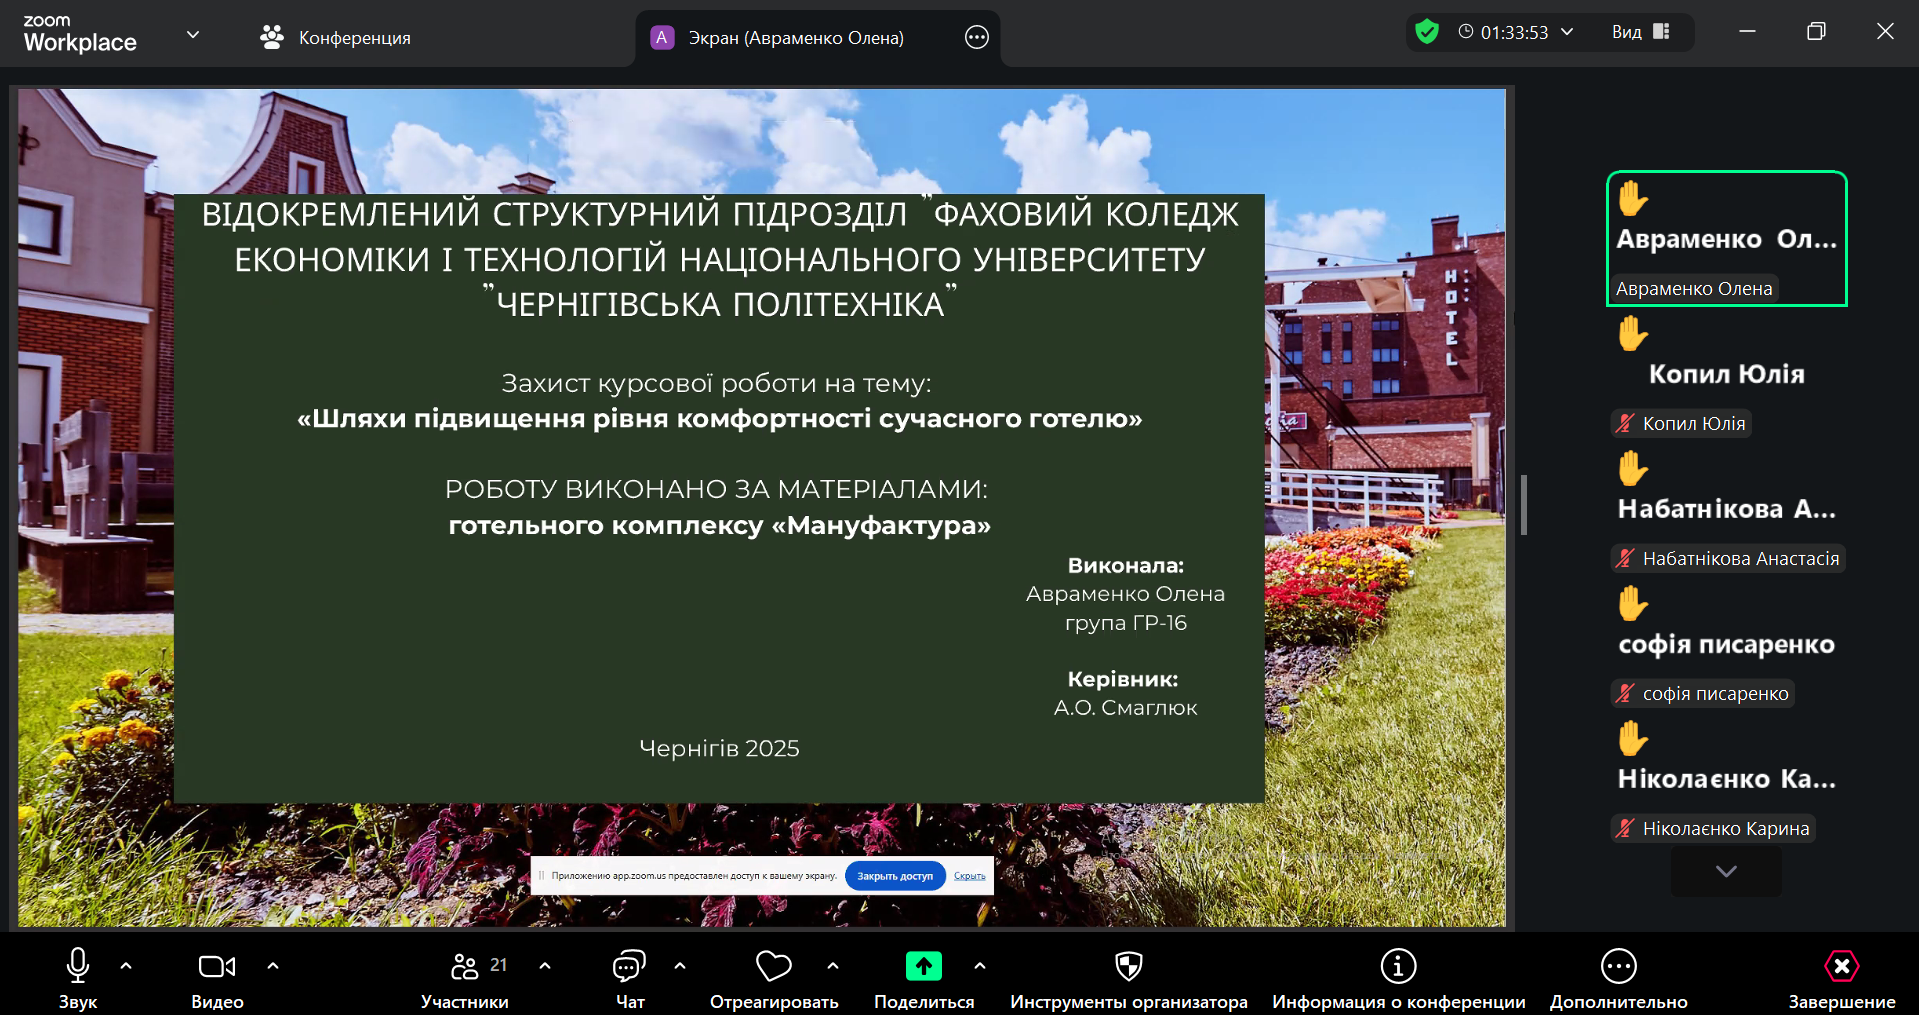Select Копил Юлія participant tile

tap(1726, 375)
